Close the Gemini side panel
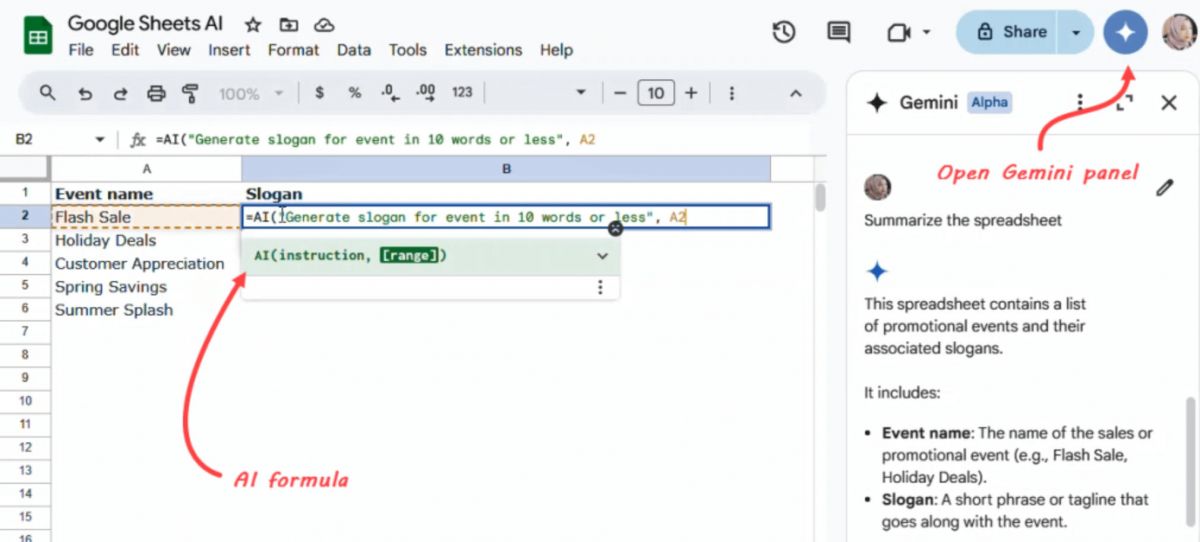Screen dimensions: 1200x542 click(x=1169, y=102)
